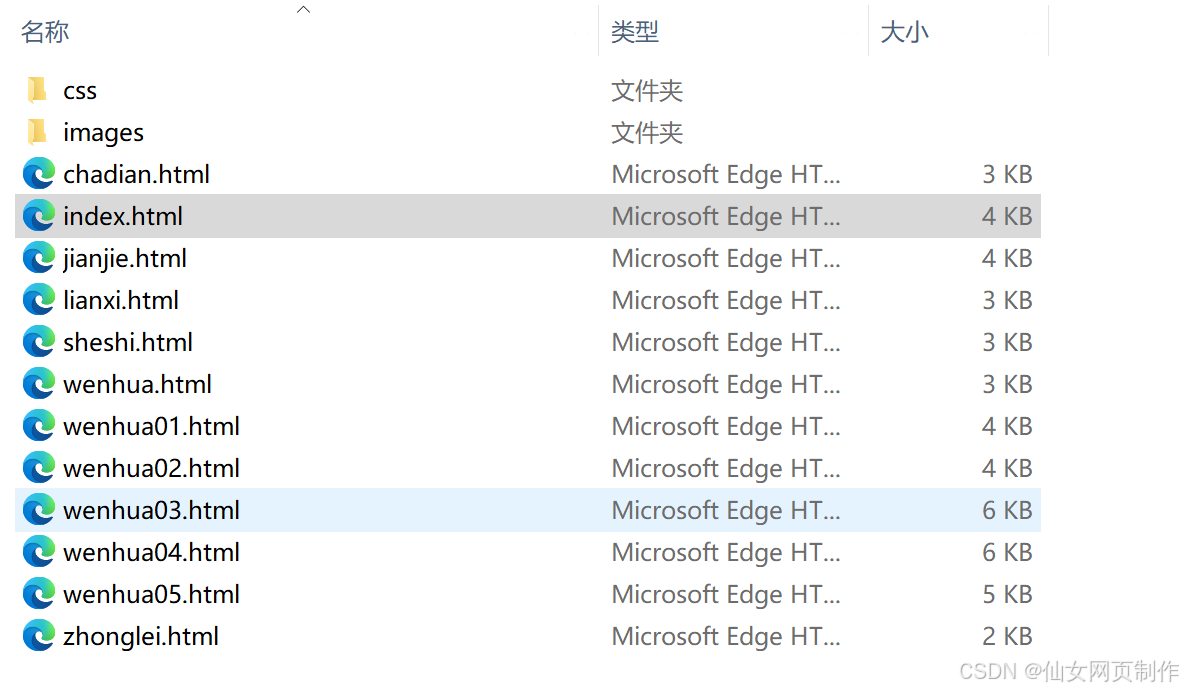Select the wenhua04.html file
Image resolution: width=1183 pixels, height=691 pixels.
coord(150,551)
